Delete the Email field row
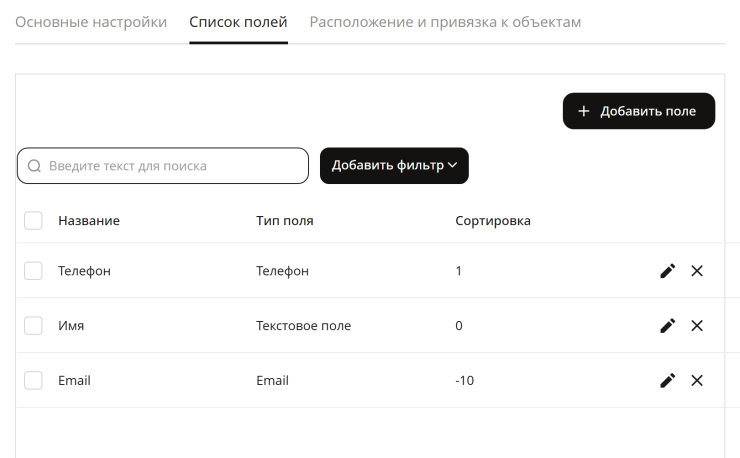740x458 pixels. (x=697, y=381)
